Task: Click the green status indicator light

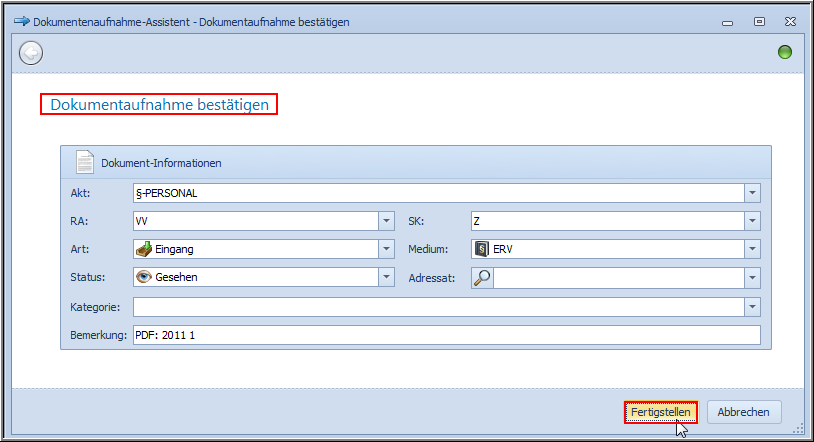Action: tap(785, 53)
